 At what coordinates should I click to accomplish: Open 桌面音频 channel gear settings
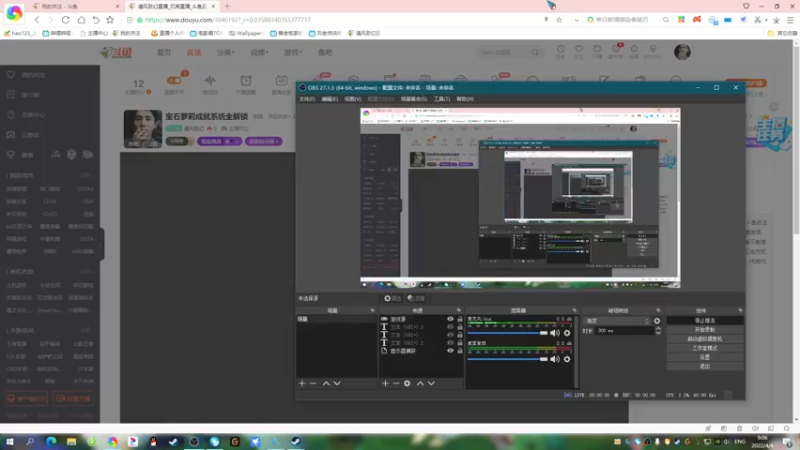567,359
